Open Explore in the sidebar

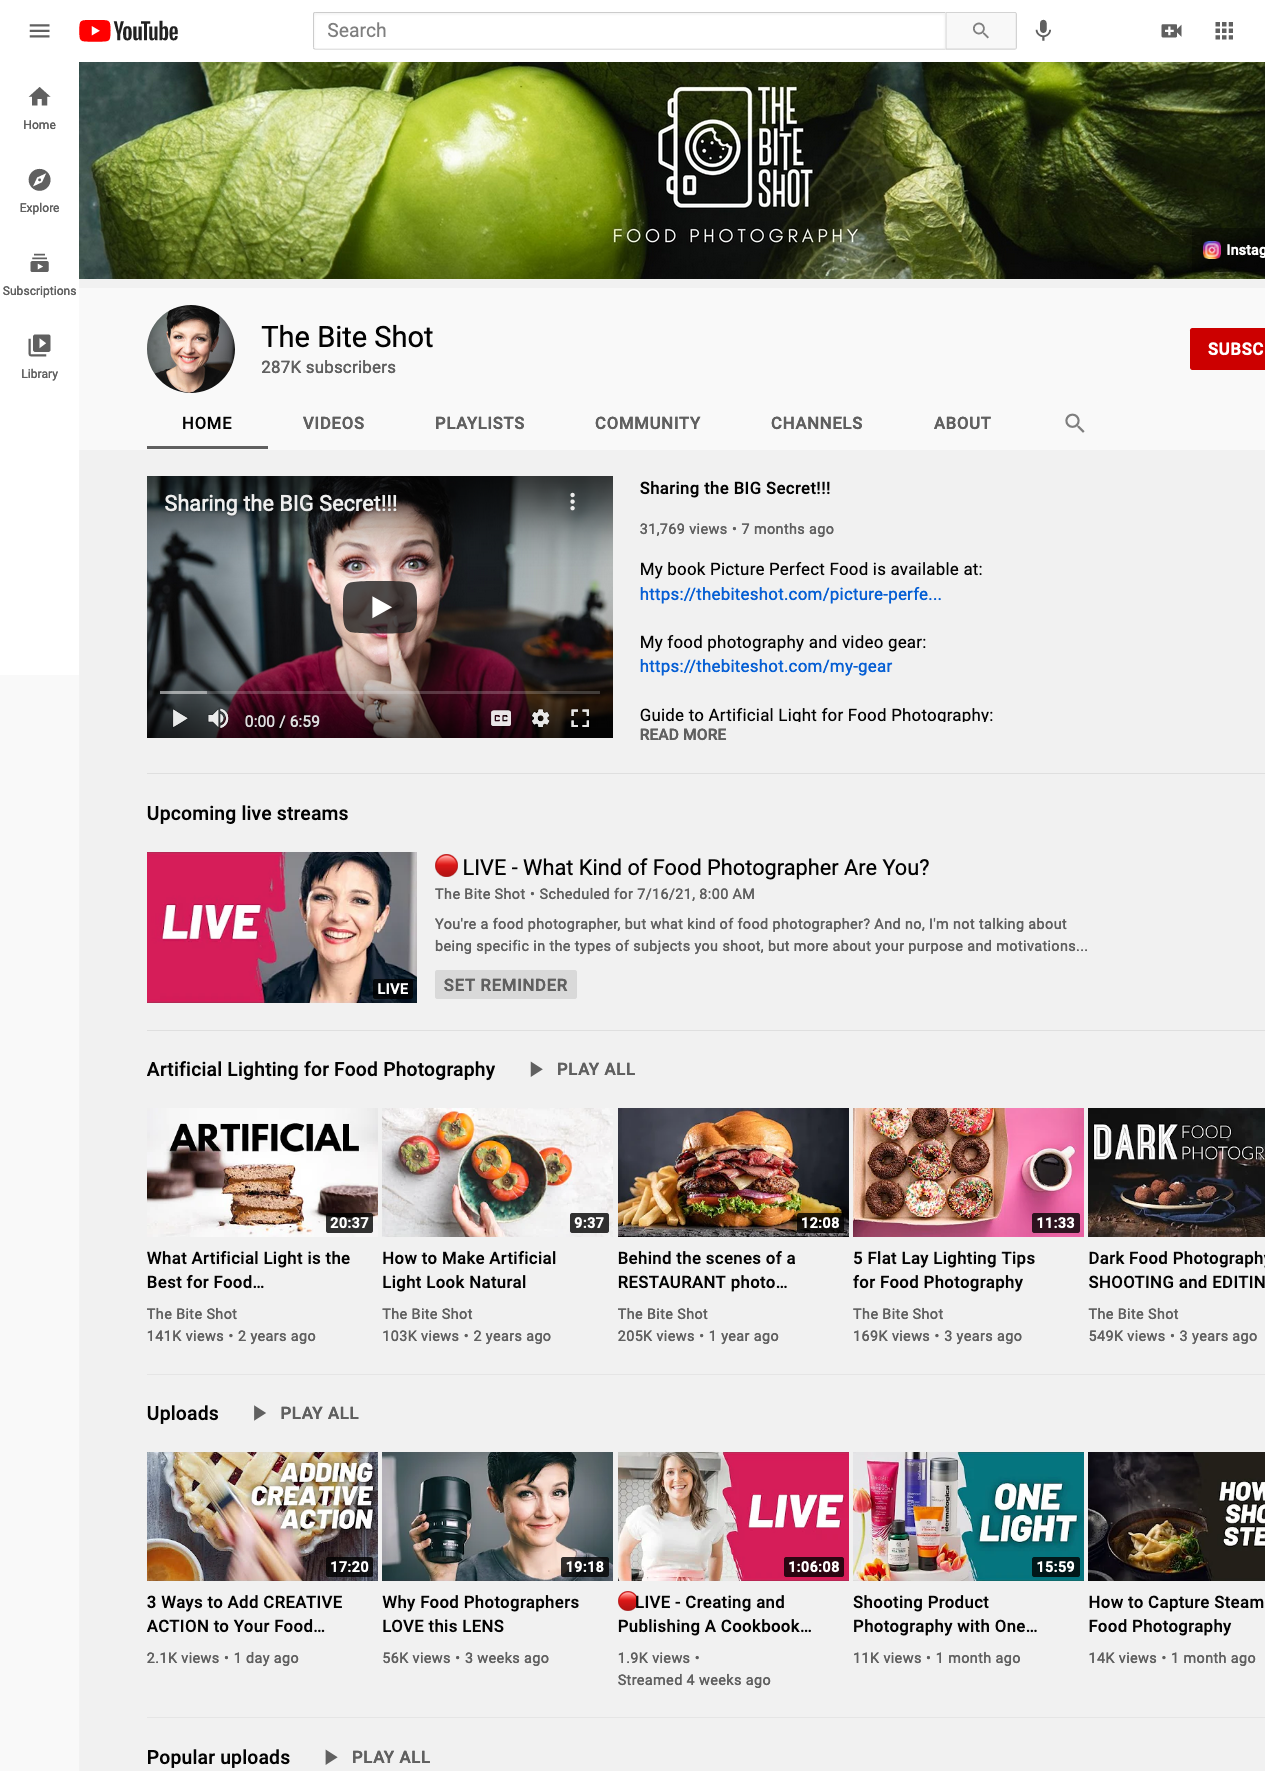[x=40, y=191]
